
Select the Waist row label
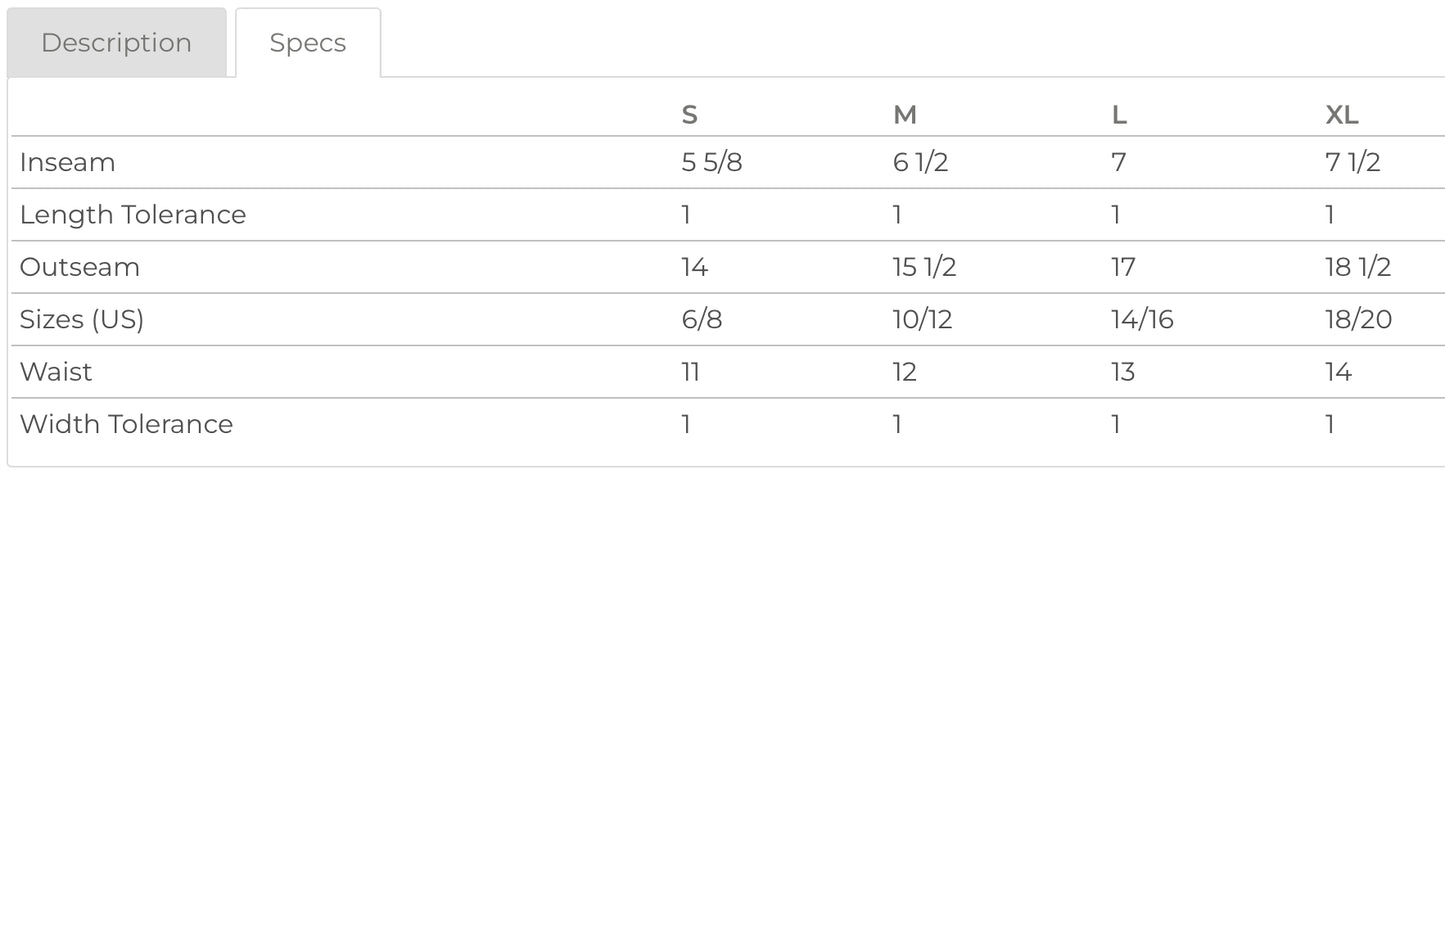point(56,372)
